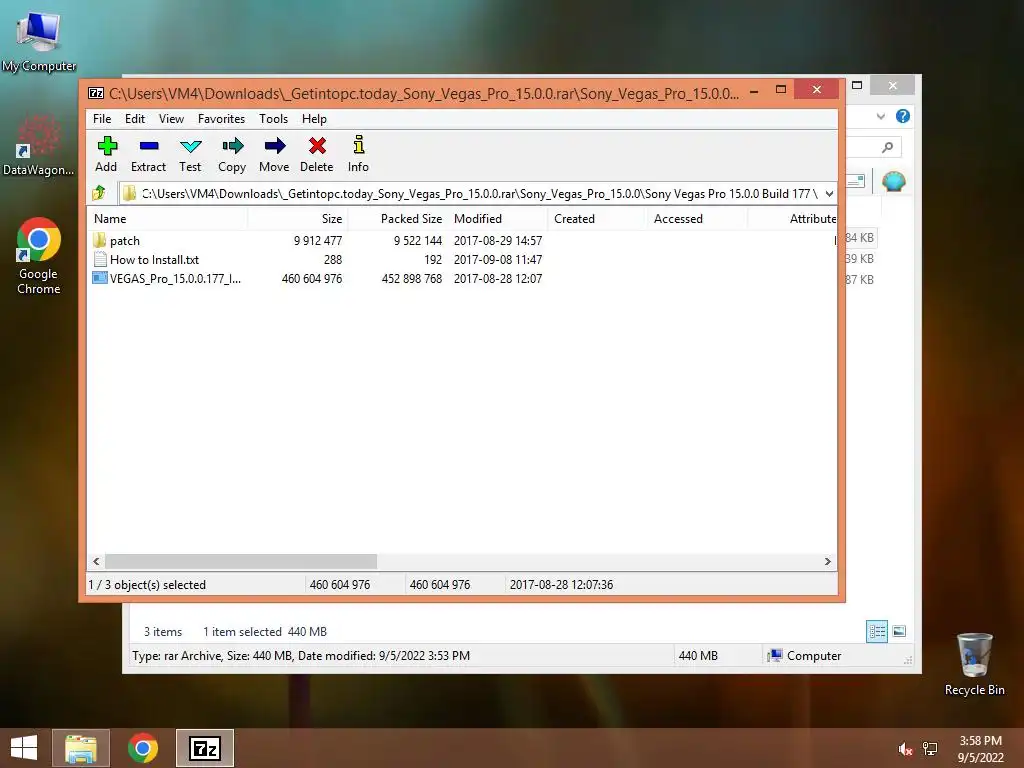Sort by the Size column header
The width and height of the screenshot is (1024, 768).
pyautogui.click(x=298, y=219)
